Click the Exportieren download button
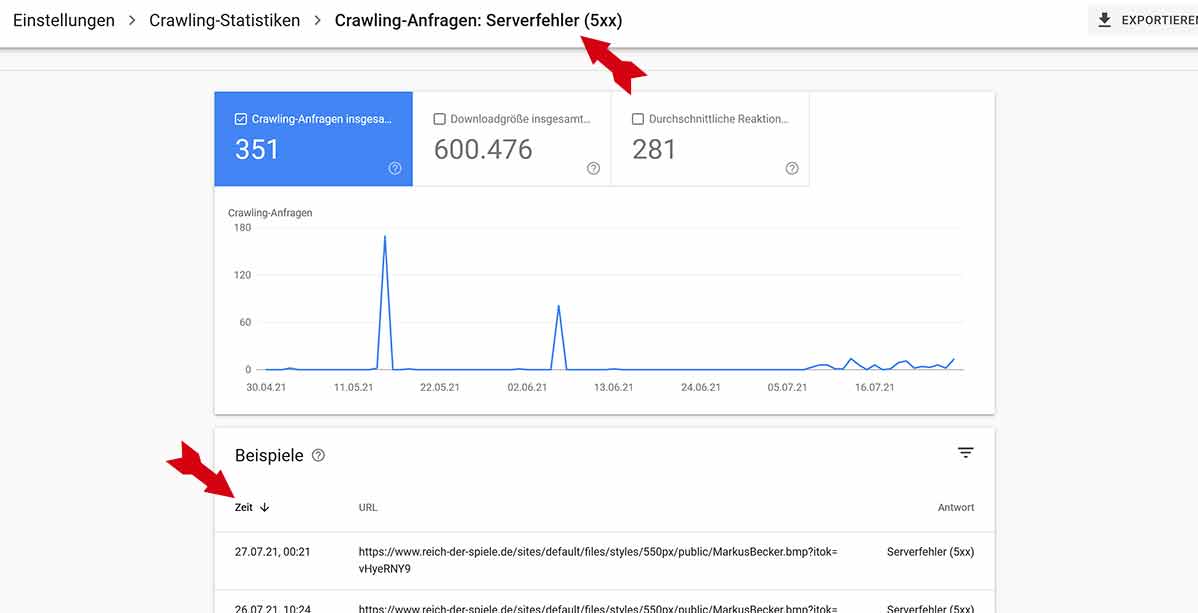 point(1144,21)
